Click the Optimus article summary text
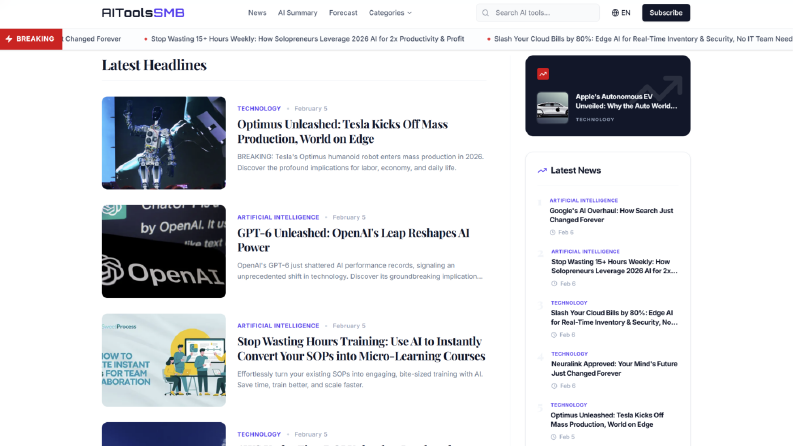 361,162
